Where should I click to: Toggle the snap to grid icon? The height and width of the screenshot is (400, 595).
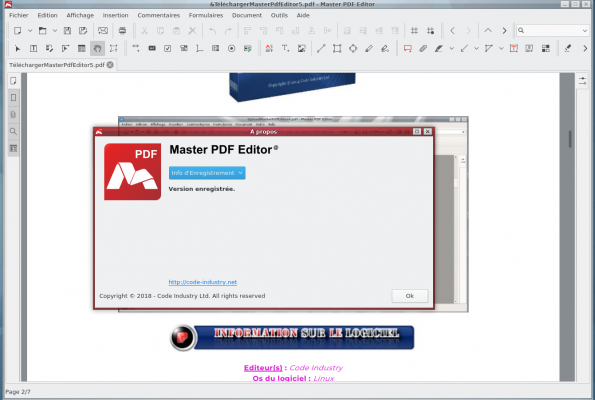tap(430, 31)
